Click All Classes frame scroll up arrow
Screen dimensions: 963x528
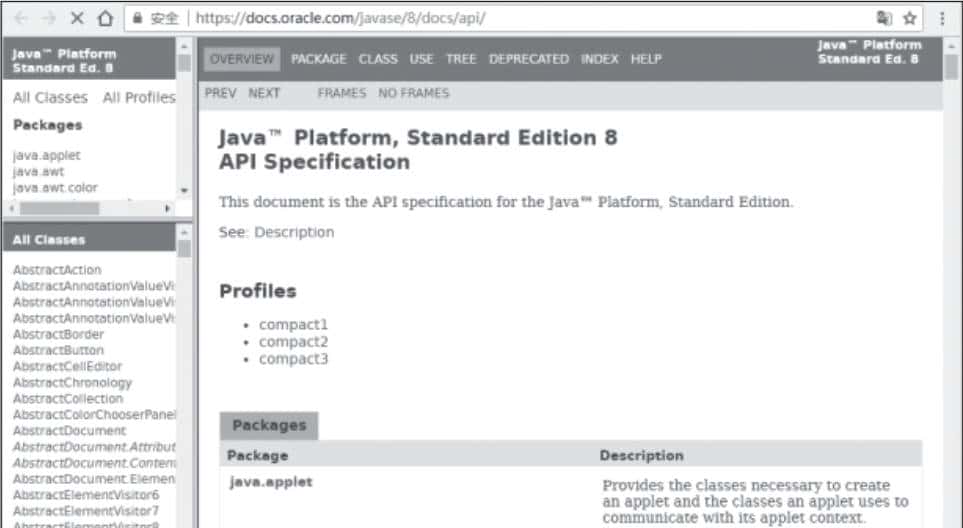click(184, 232)
